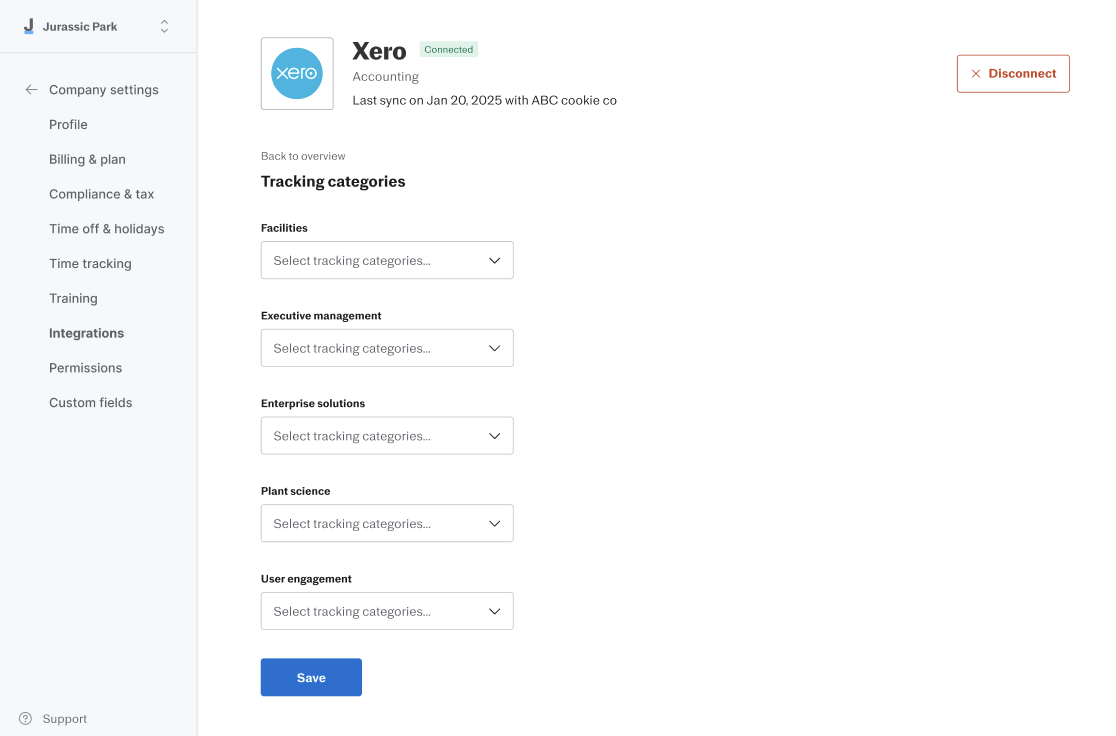Open the Plant science tracking categories dropdown

(387, 523)
